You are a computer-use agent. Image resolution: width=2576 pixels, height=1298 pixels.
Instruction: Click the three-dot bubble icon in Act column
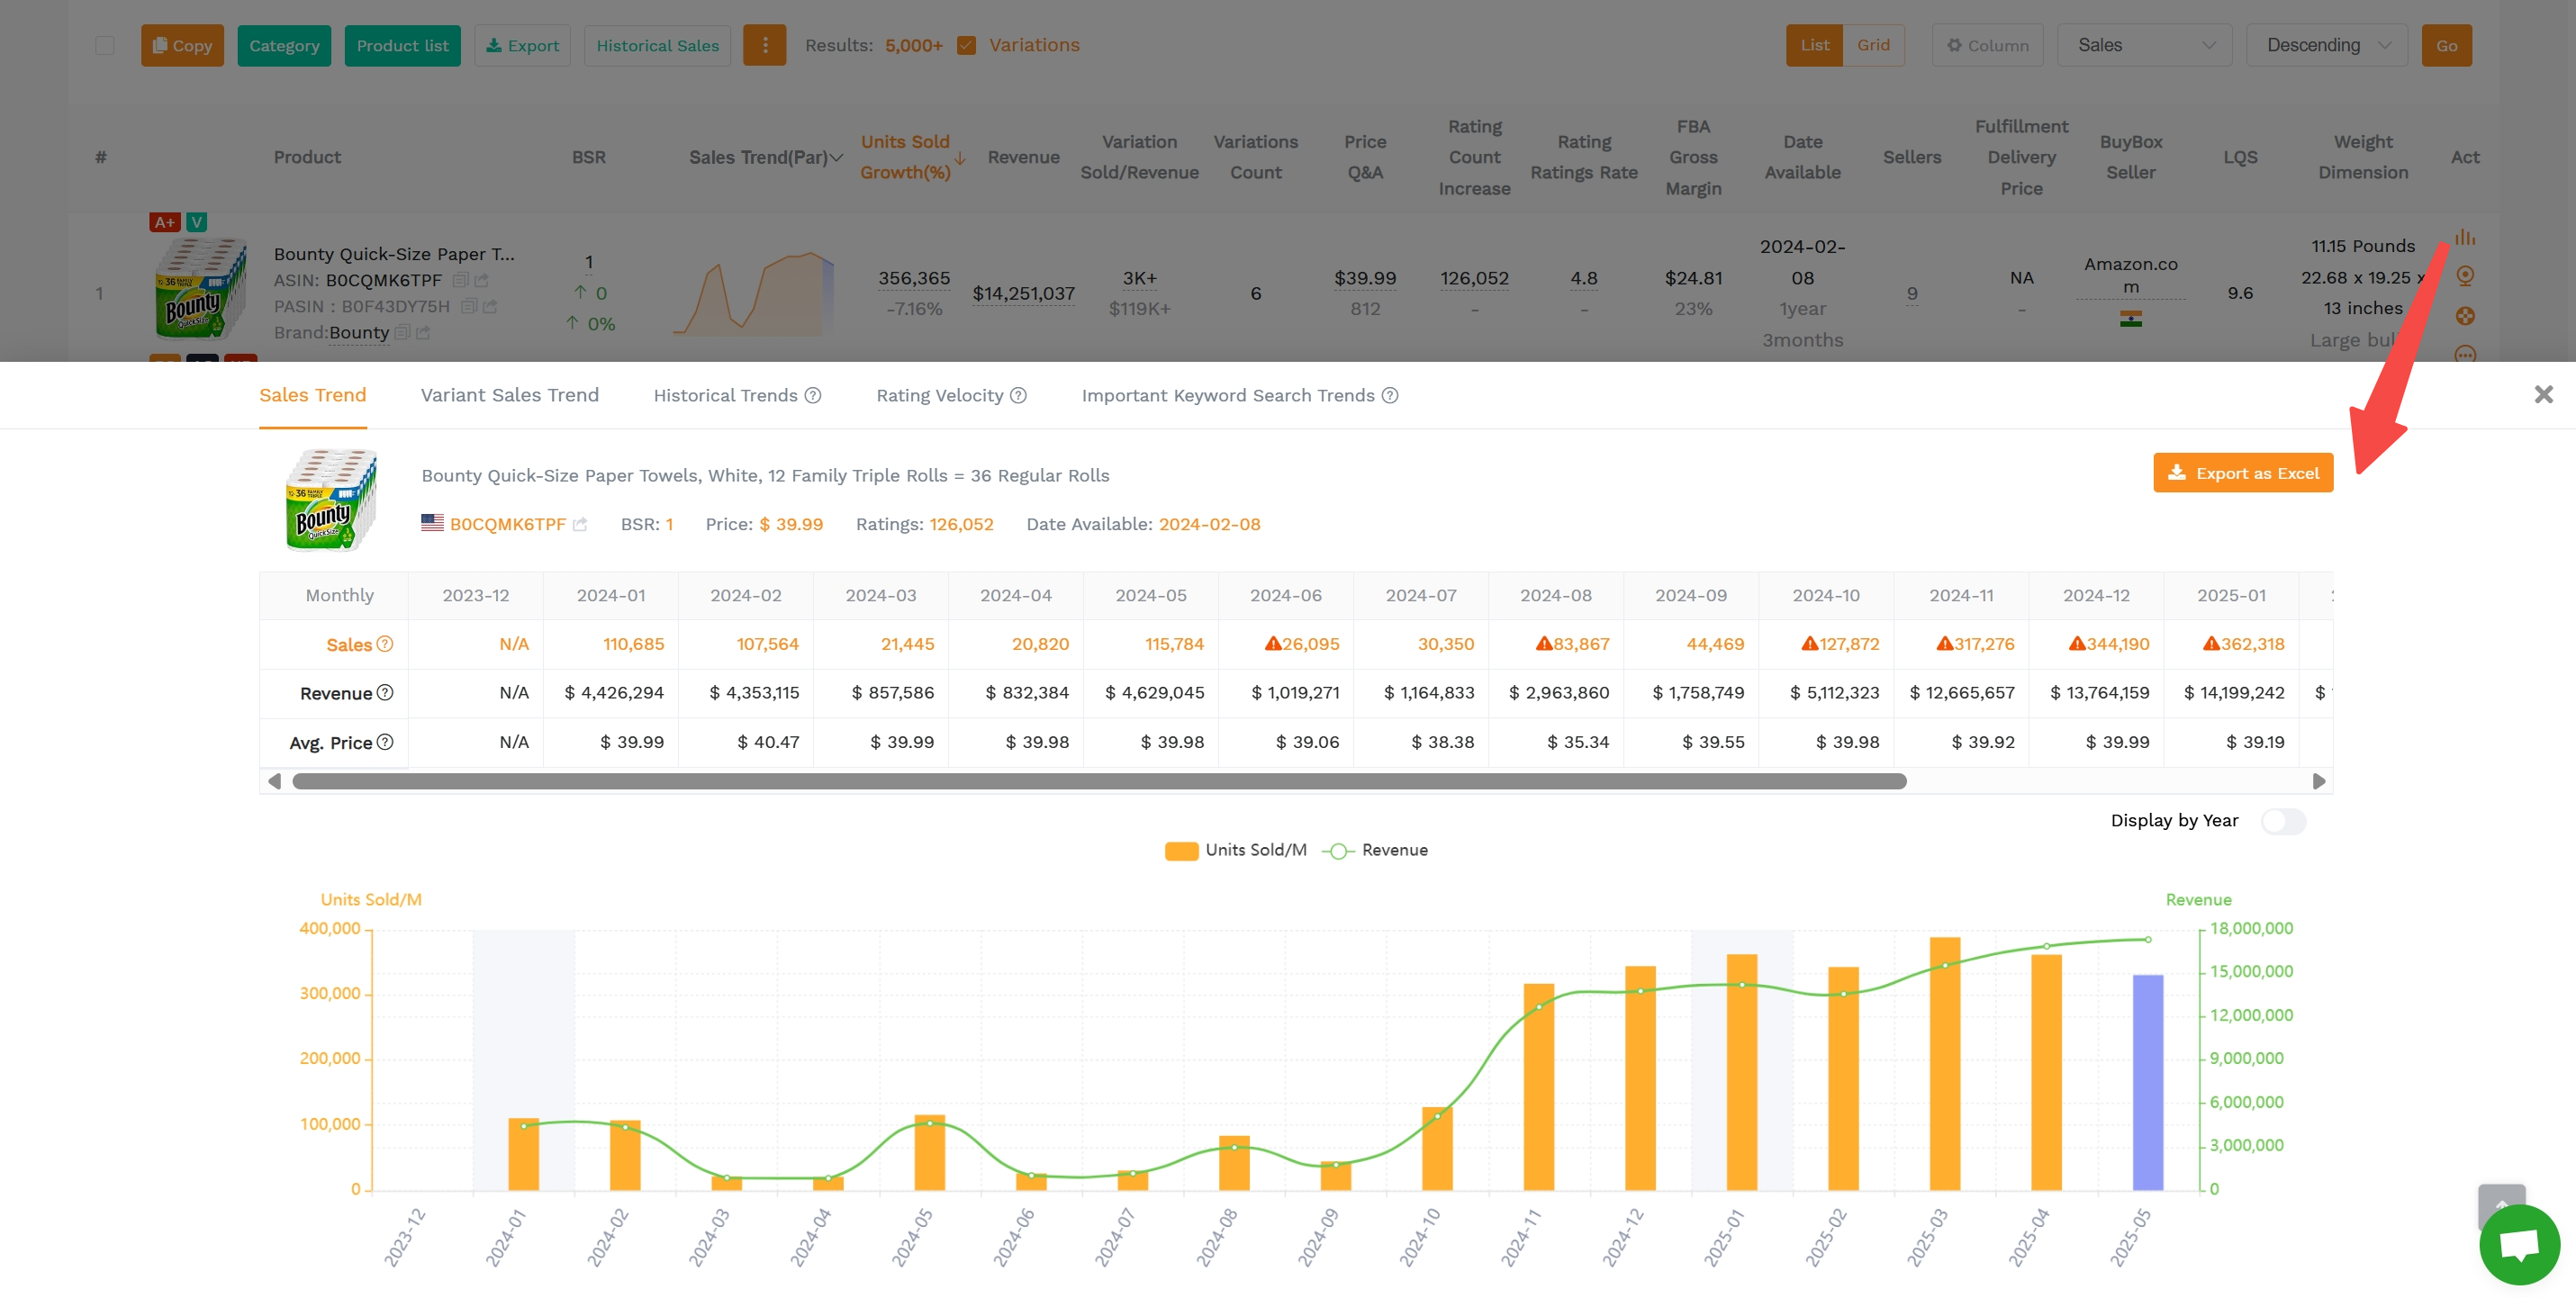coord(2465,354)
